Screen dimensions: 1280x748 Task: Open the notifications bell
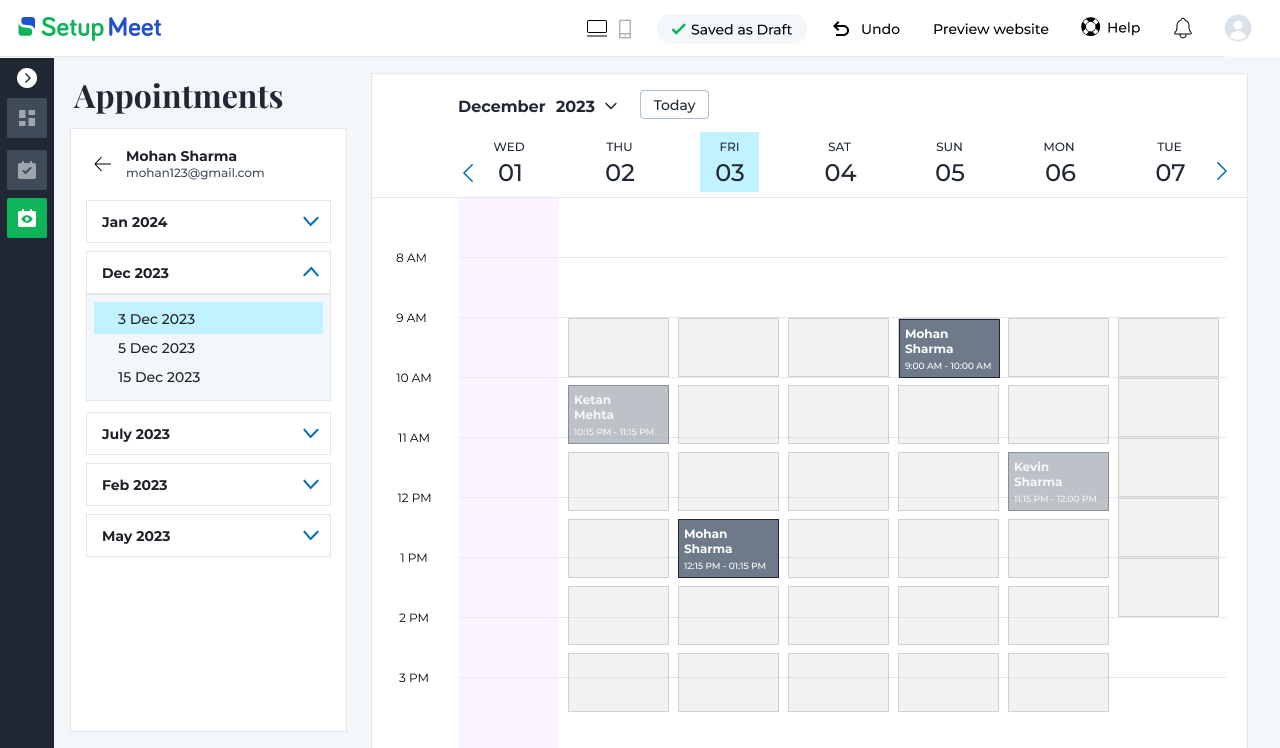[x=1182, y=28]
